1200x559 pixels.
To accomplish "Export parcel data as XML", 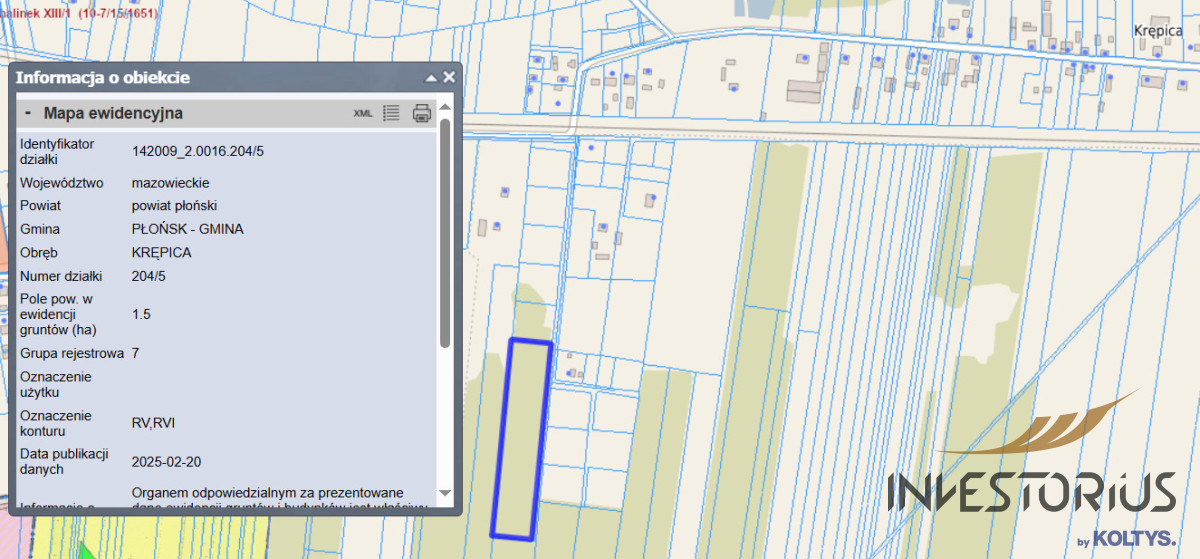I will (x=363, y=114).
